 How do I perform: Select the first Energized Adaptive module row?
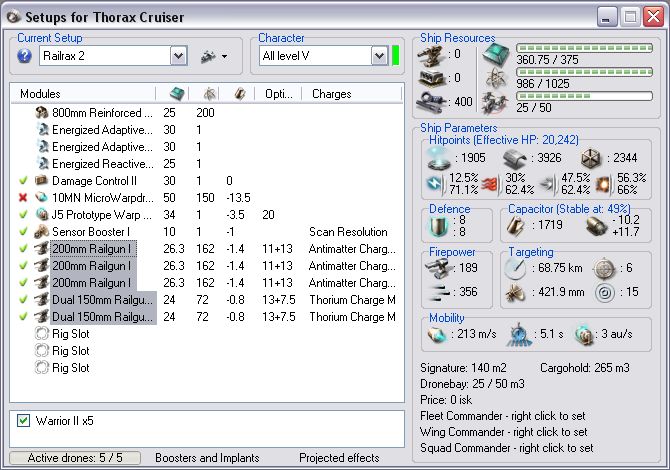click(x=207, y=130)
